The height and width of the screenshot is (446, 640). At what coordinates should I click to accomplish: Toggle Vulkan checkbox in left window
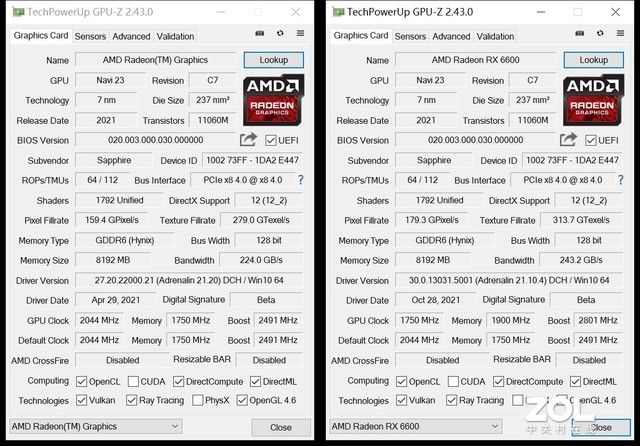click(x=81, y=400)
